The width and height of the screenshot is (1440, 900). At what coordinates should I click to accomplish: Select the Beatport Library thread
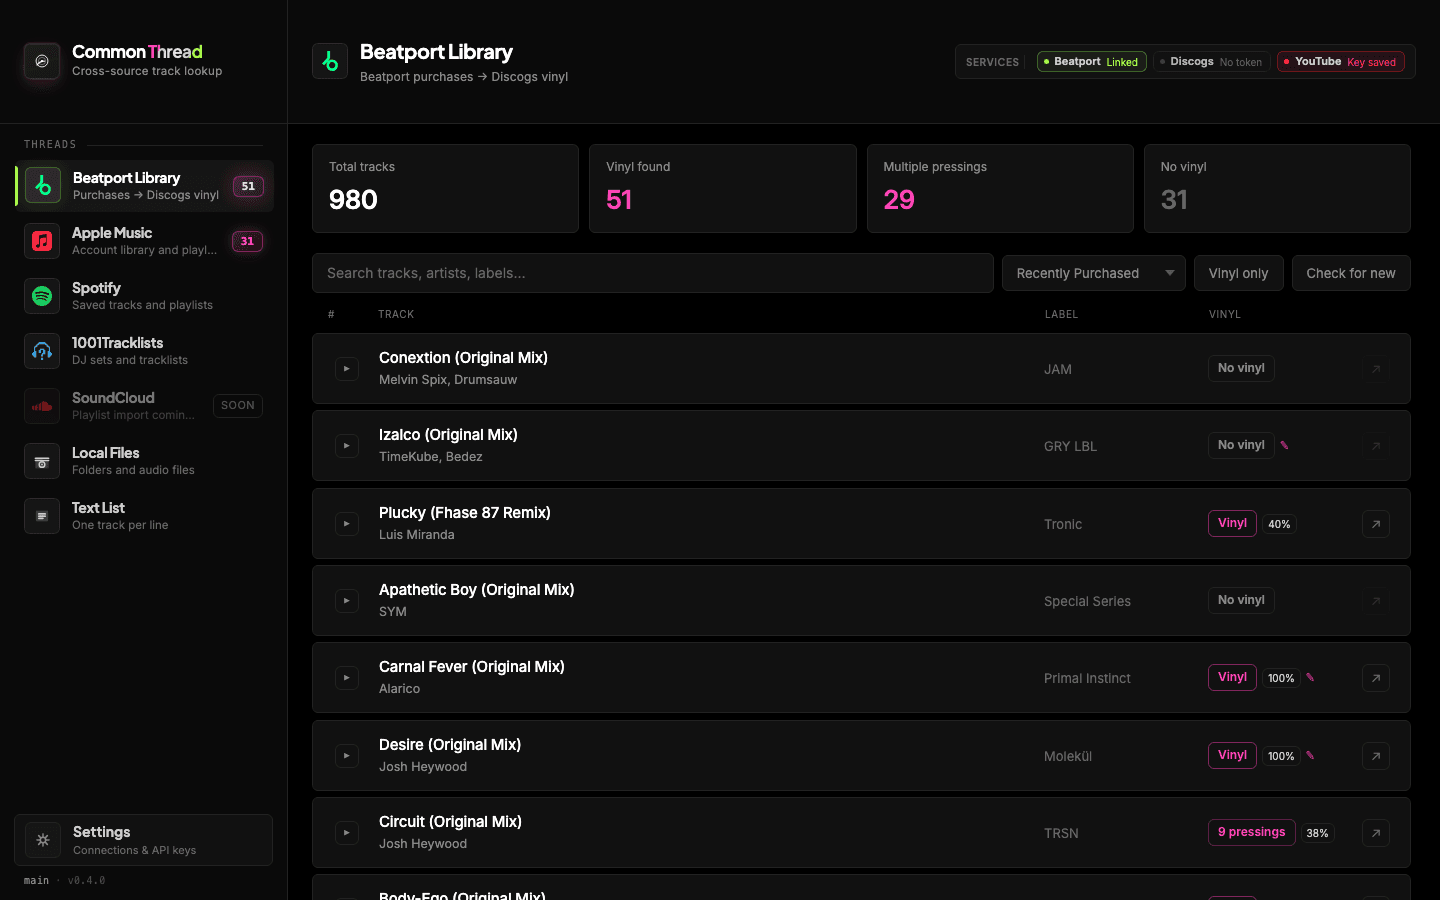click(x=144, y=186)
